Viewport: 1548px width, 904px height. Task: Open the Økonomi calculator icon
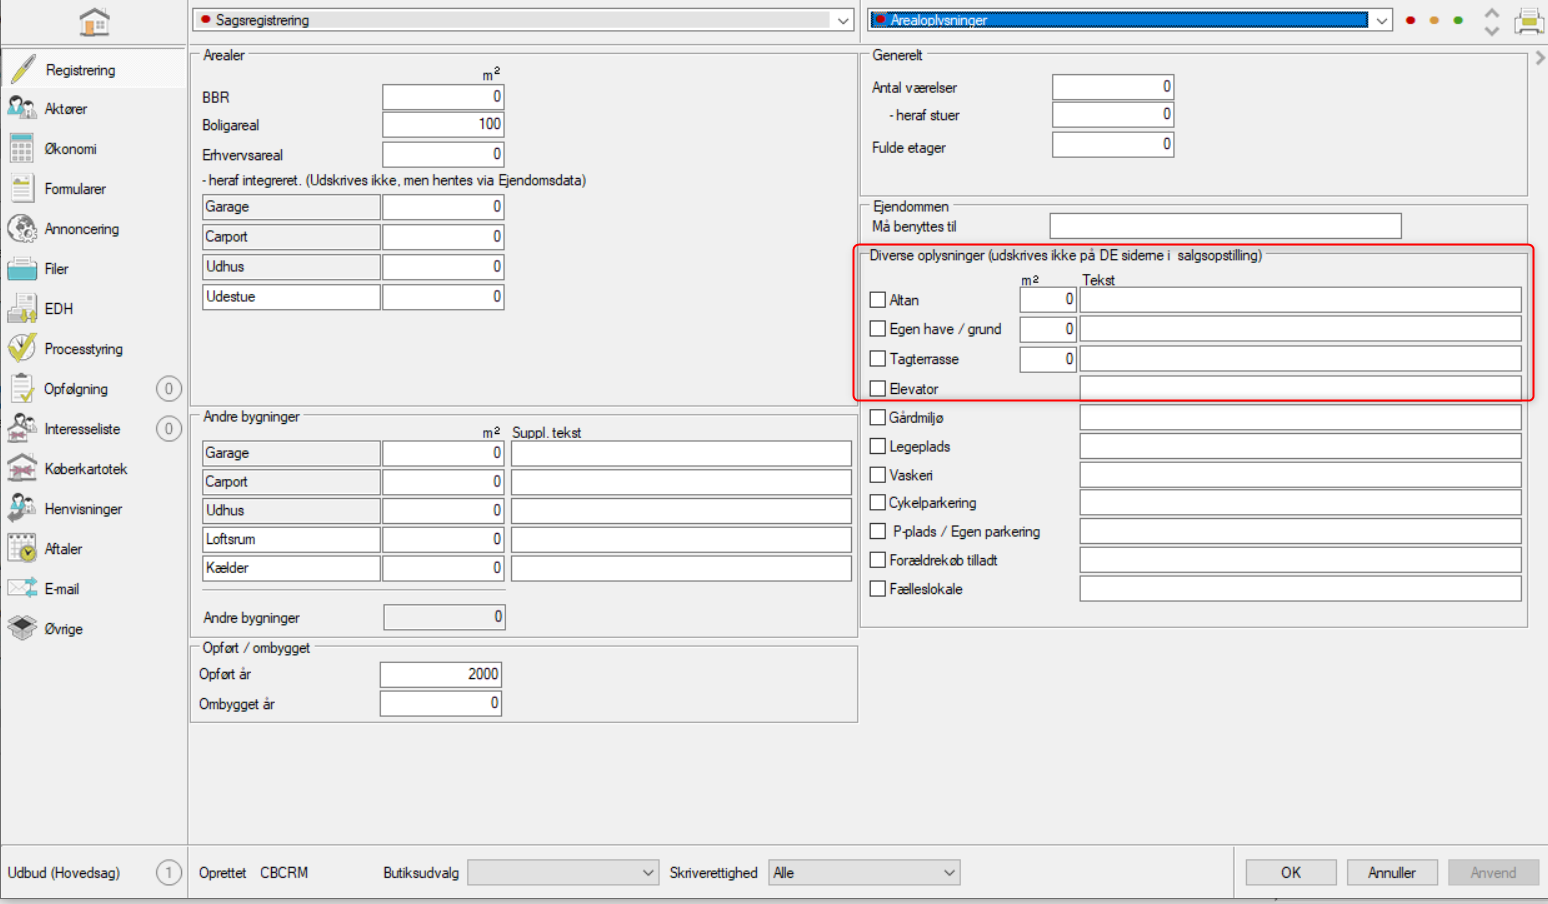pos(22,149)
